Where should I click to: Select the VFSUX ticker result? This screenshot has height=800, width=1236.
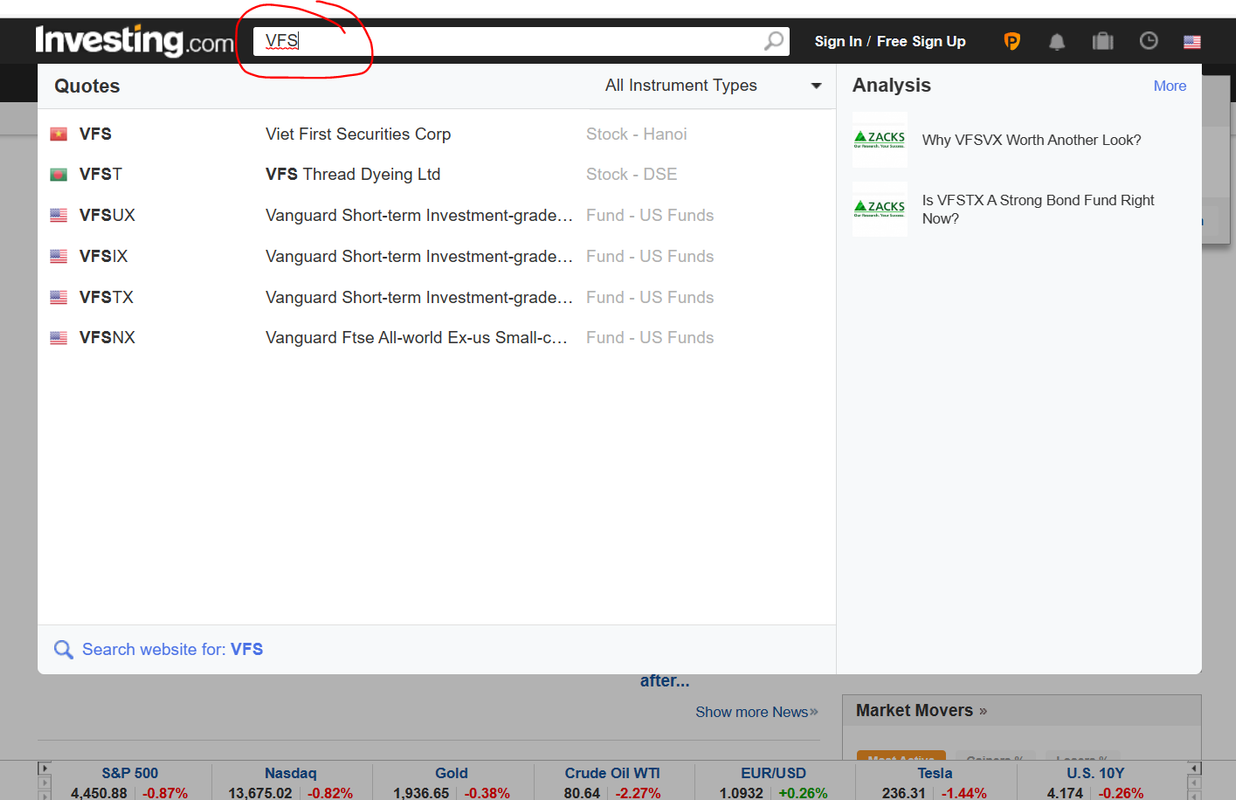[107, 215]
